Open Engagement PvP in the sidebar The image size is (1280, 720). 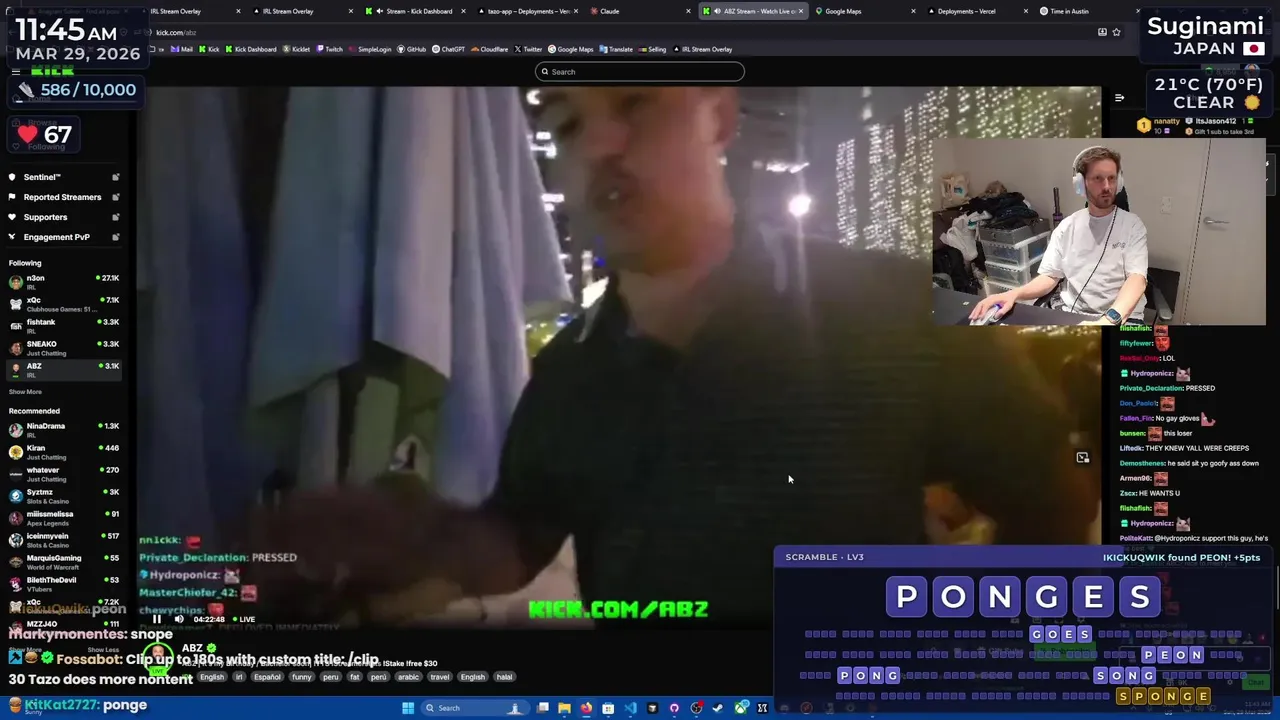[x=64, y=237]
